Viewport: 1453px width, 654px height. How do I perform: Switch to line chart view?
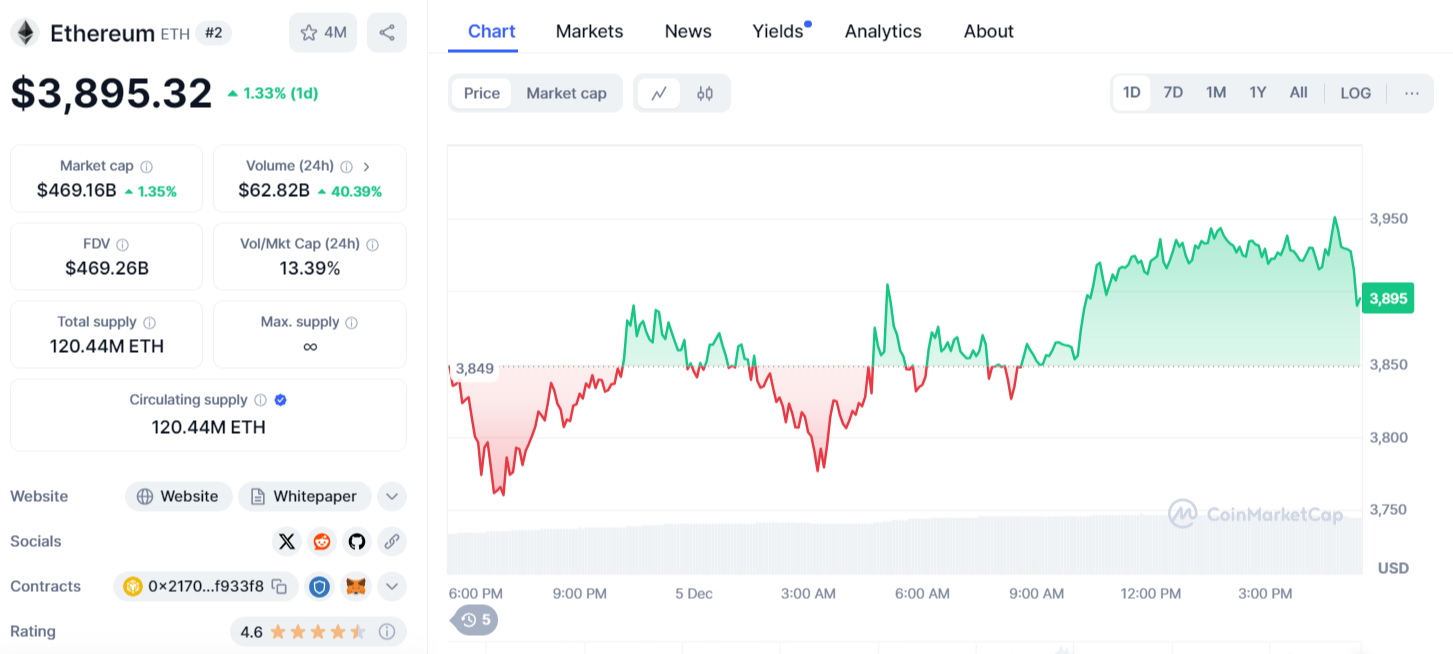tap(659, 94)
